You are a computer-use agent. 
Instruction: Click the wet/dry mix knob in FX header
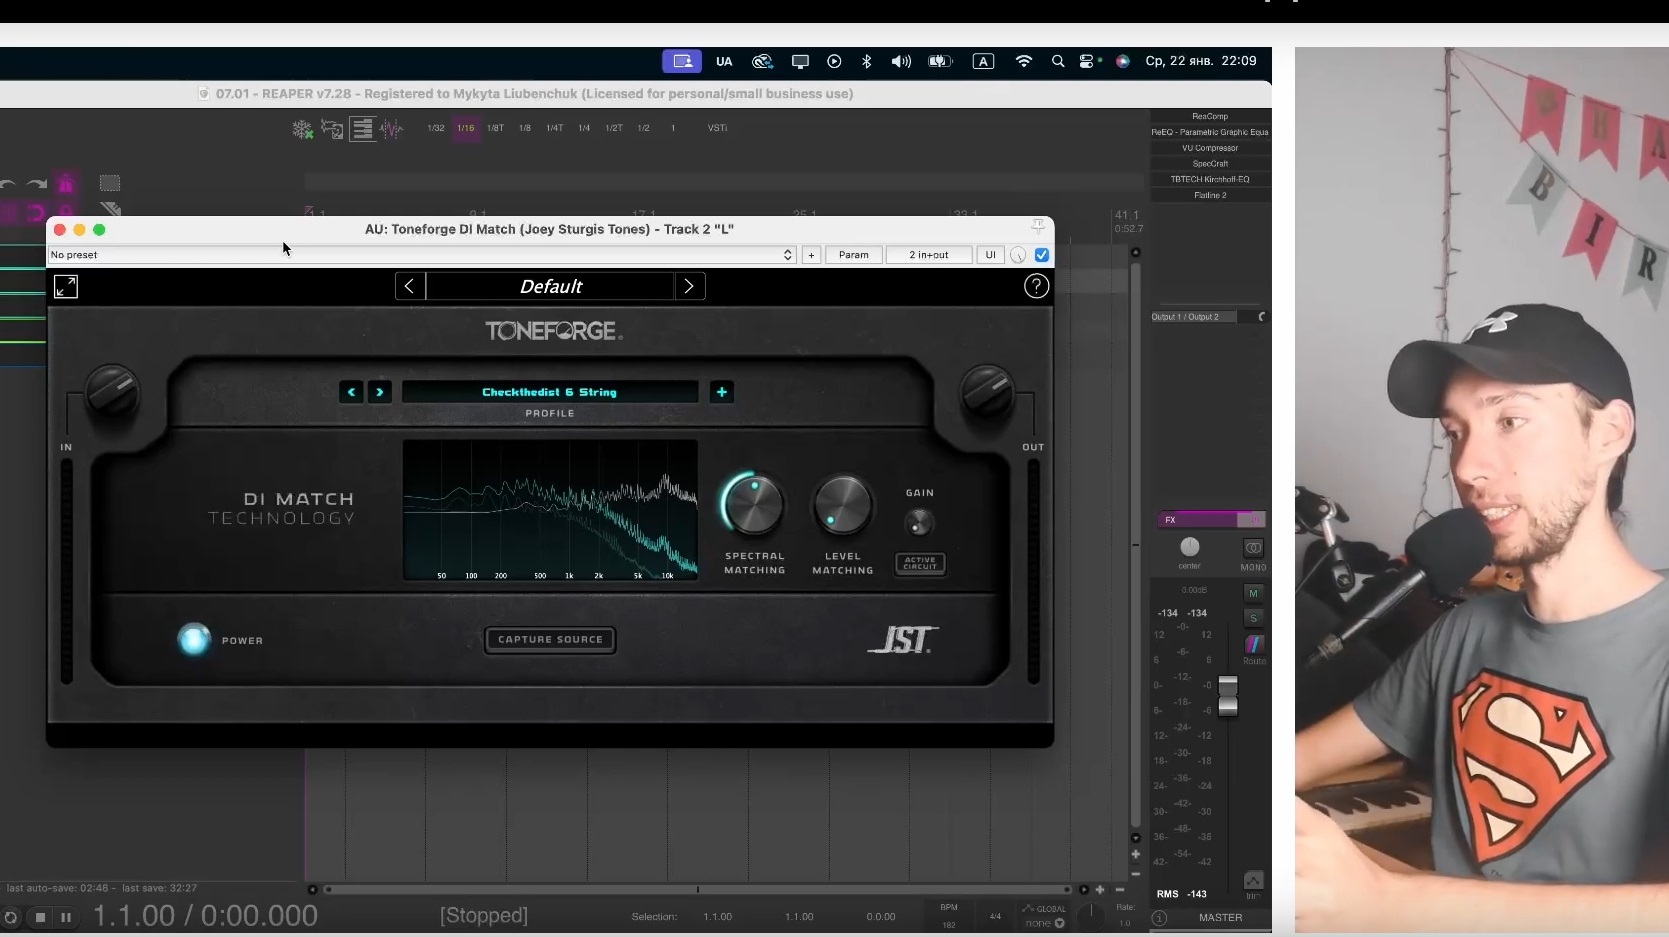point(1018,255)
